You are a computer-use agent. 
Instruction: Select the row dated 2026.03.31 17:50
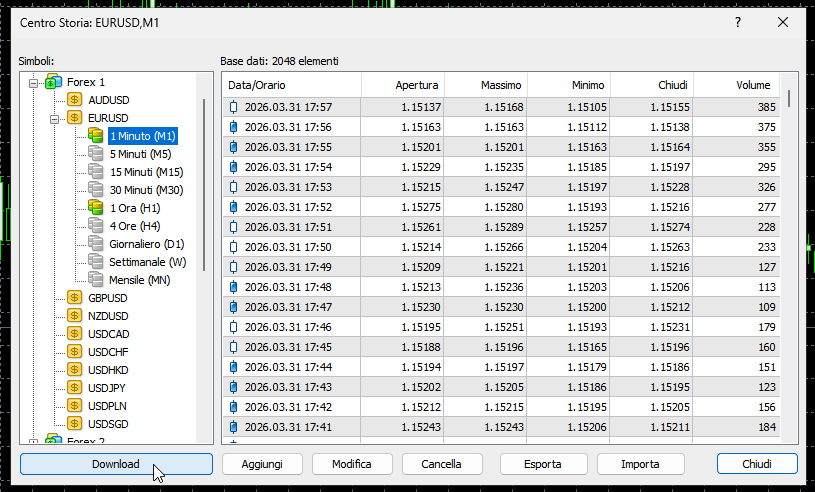click(x=502, y=247)
